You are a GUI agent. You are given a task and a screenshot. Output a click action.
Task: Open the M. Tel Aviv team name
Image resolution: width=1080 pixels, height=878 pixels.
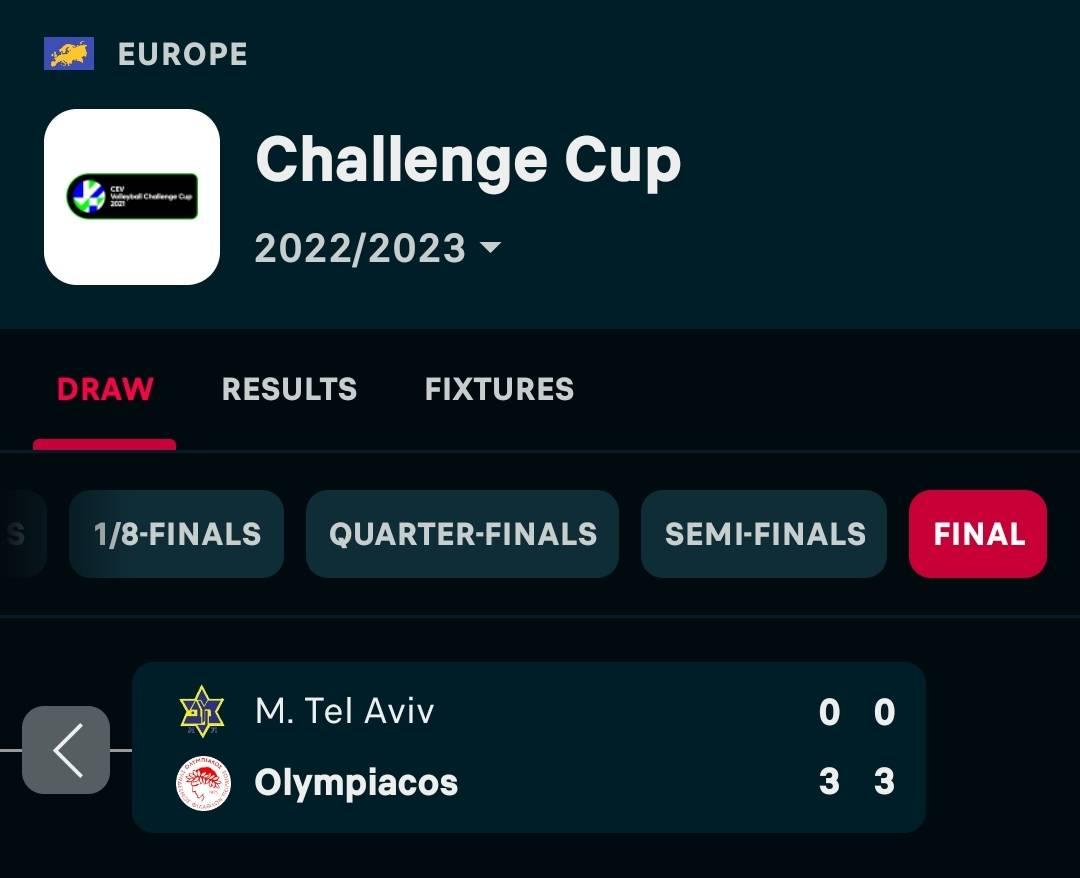(345, 712)
